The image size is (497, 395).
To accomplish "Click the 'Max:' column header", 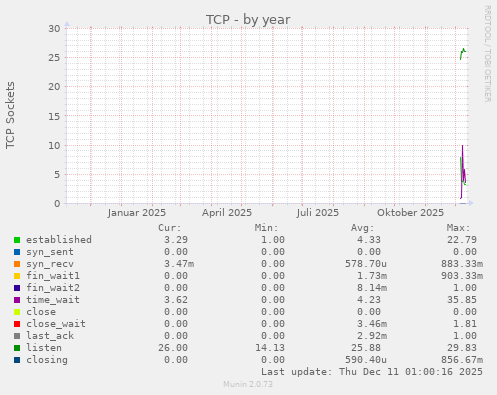I will coord(459,228).
